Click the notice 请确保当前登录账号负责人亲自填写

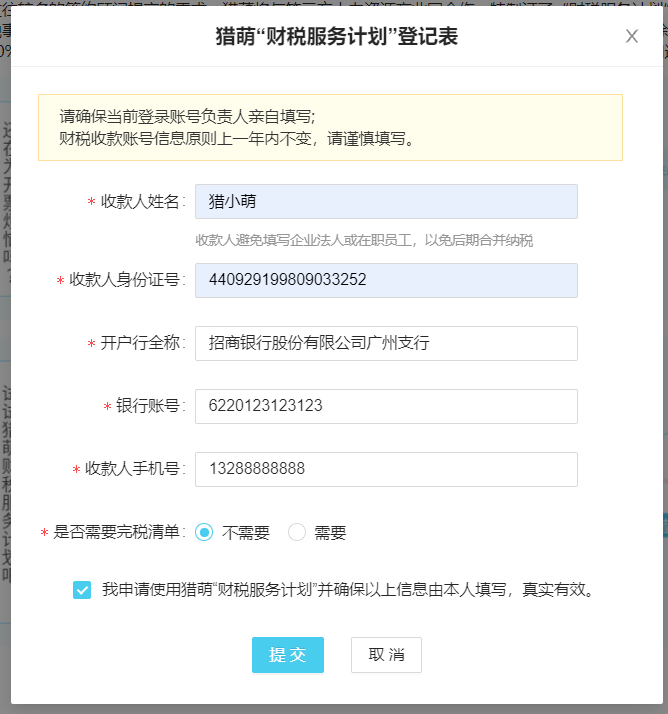pyautogui.click(x=187, y=117)
